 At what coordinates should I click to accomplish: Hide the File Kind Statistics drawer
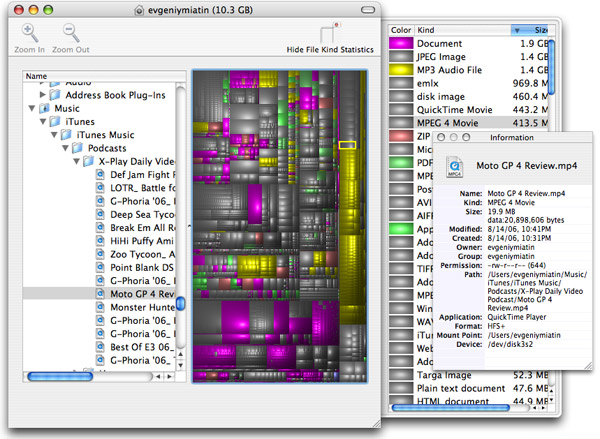[x=328, y=34]
